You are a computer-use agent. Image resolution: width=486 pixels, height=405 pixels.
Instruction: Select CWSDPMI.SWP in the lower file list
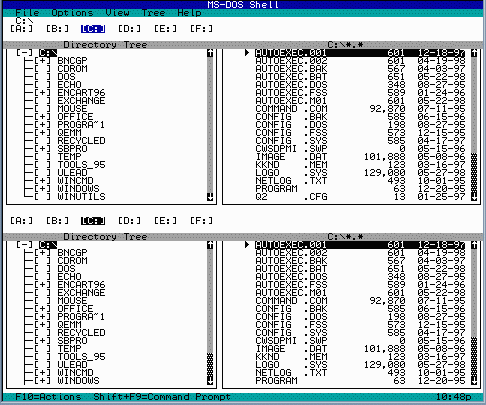360,341
